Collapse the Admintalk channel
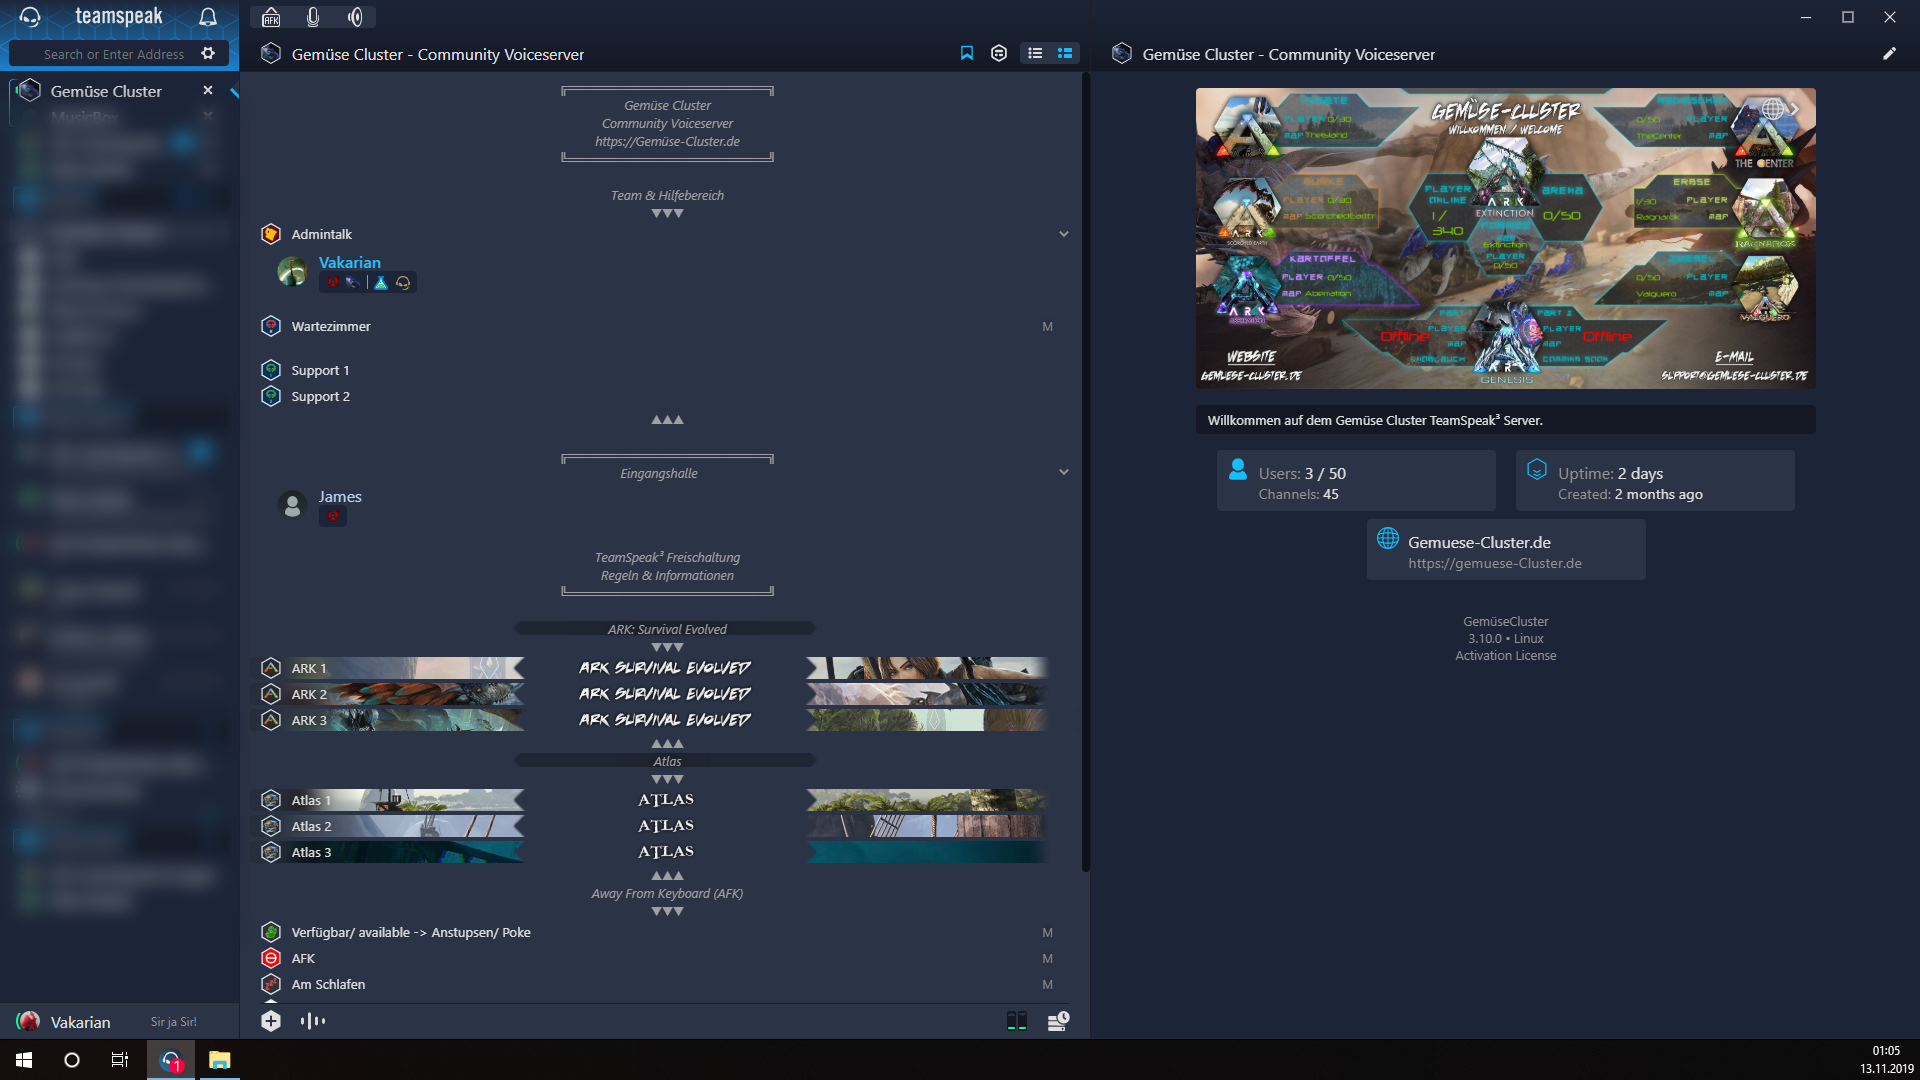1920x1080 pixels. point(1063,234)
